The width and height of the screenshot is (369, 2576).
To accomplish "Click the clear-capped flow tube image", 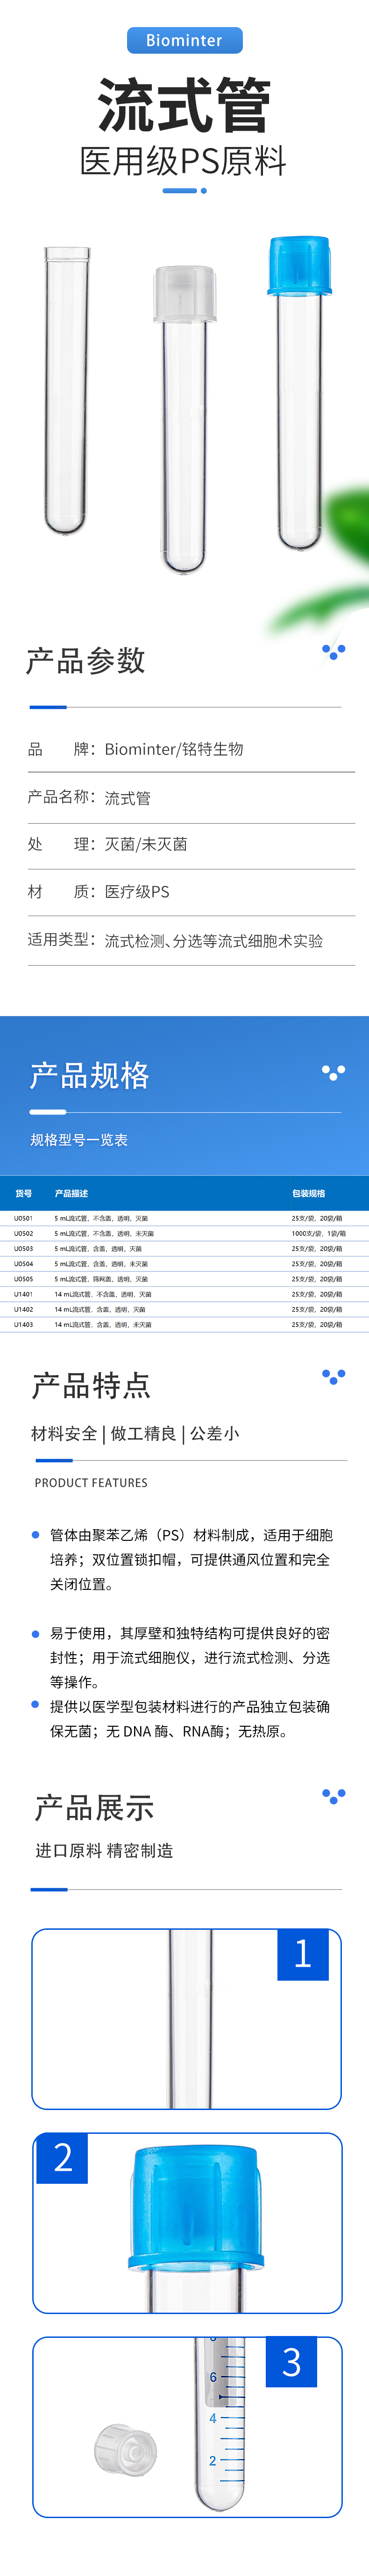I will click(x=184, y=420).
